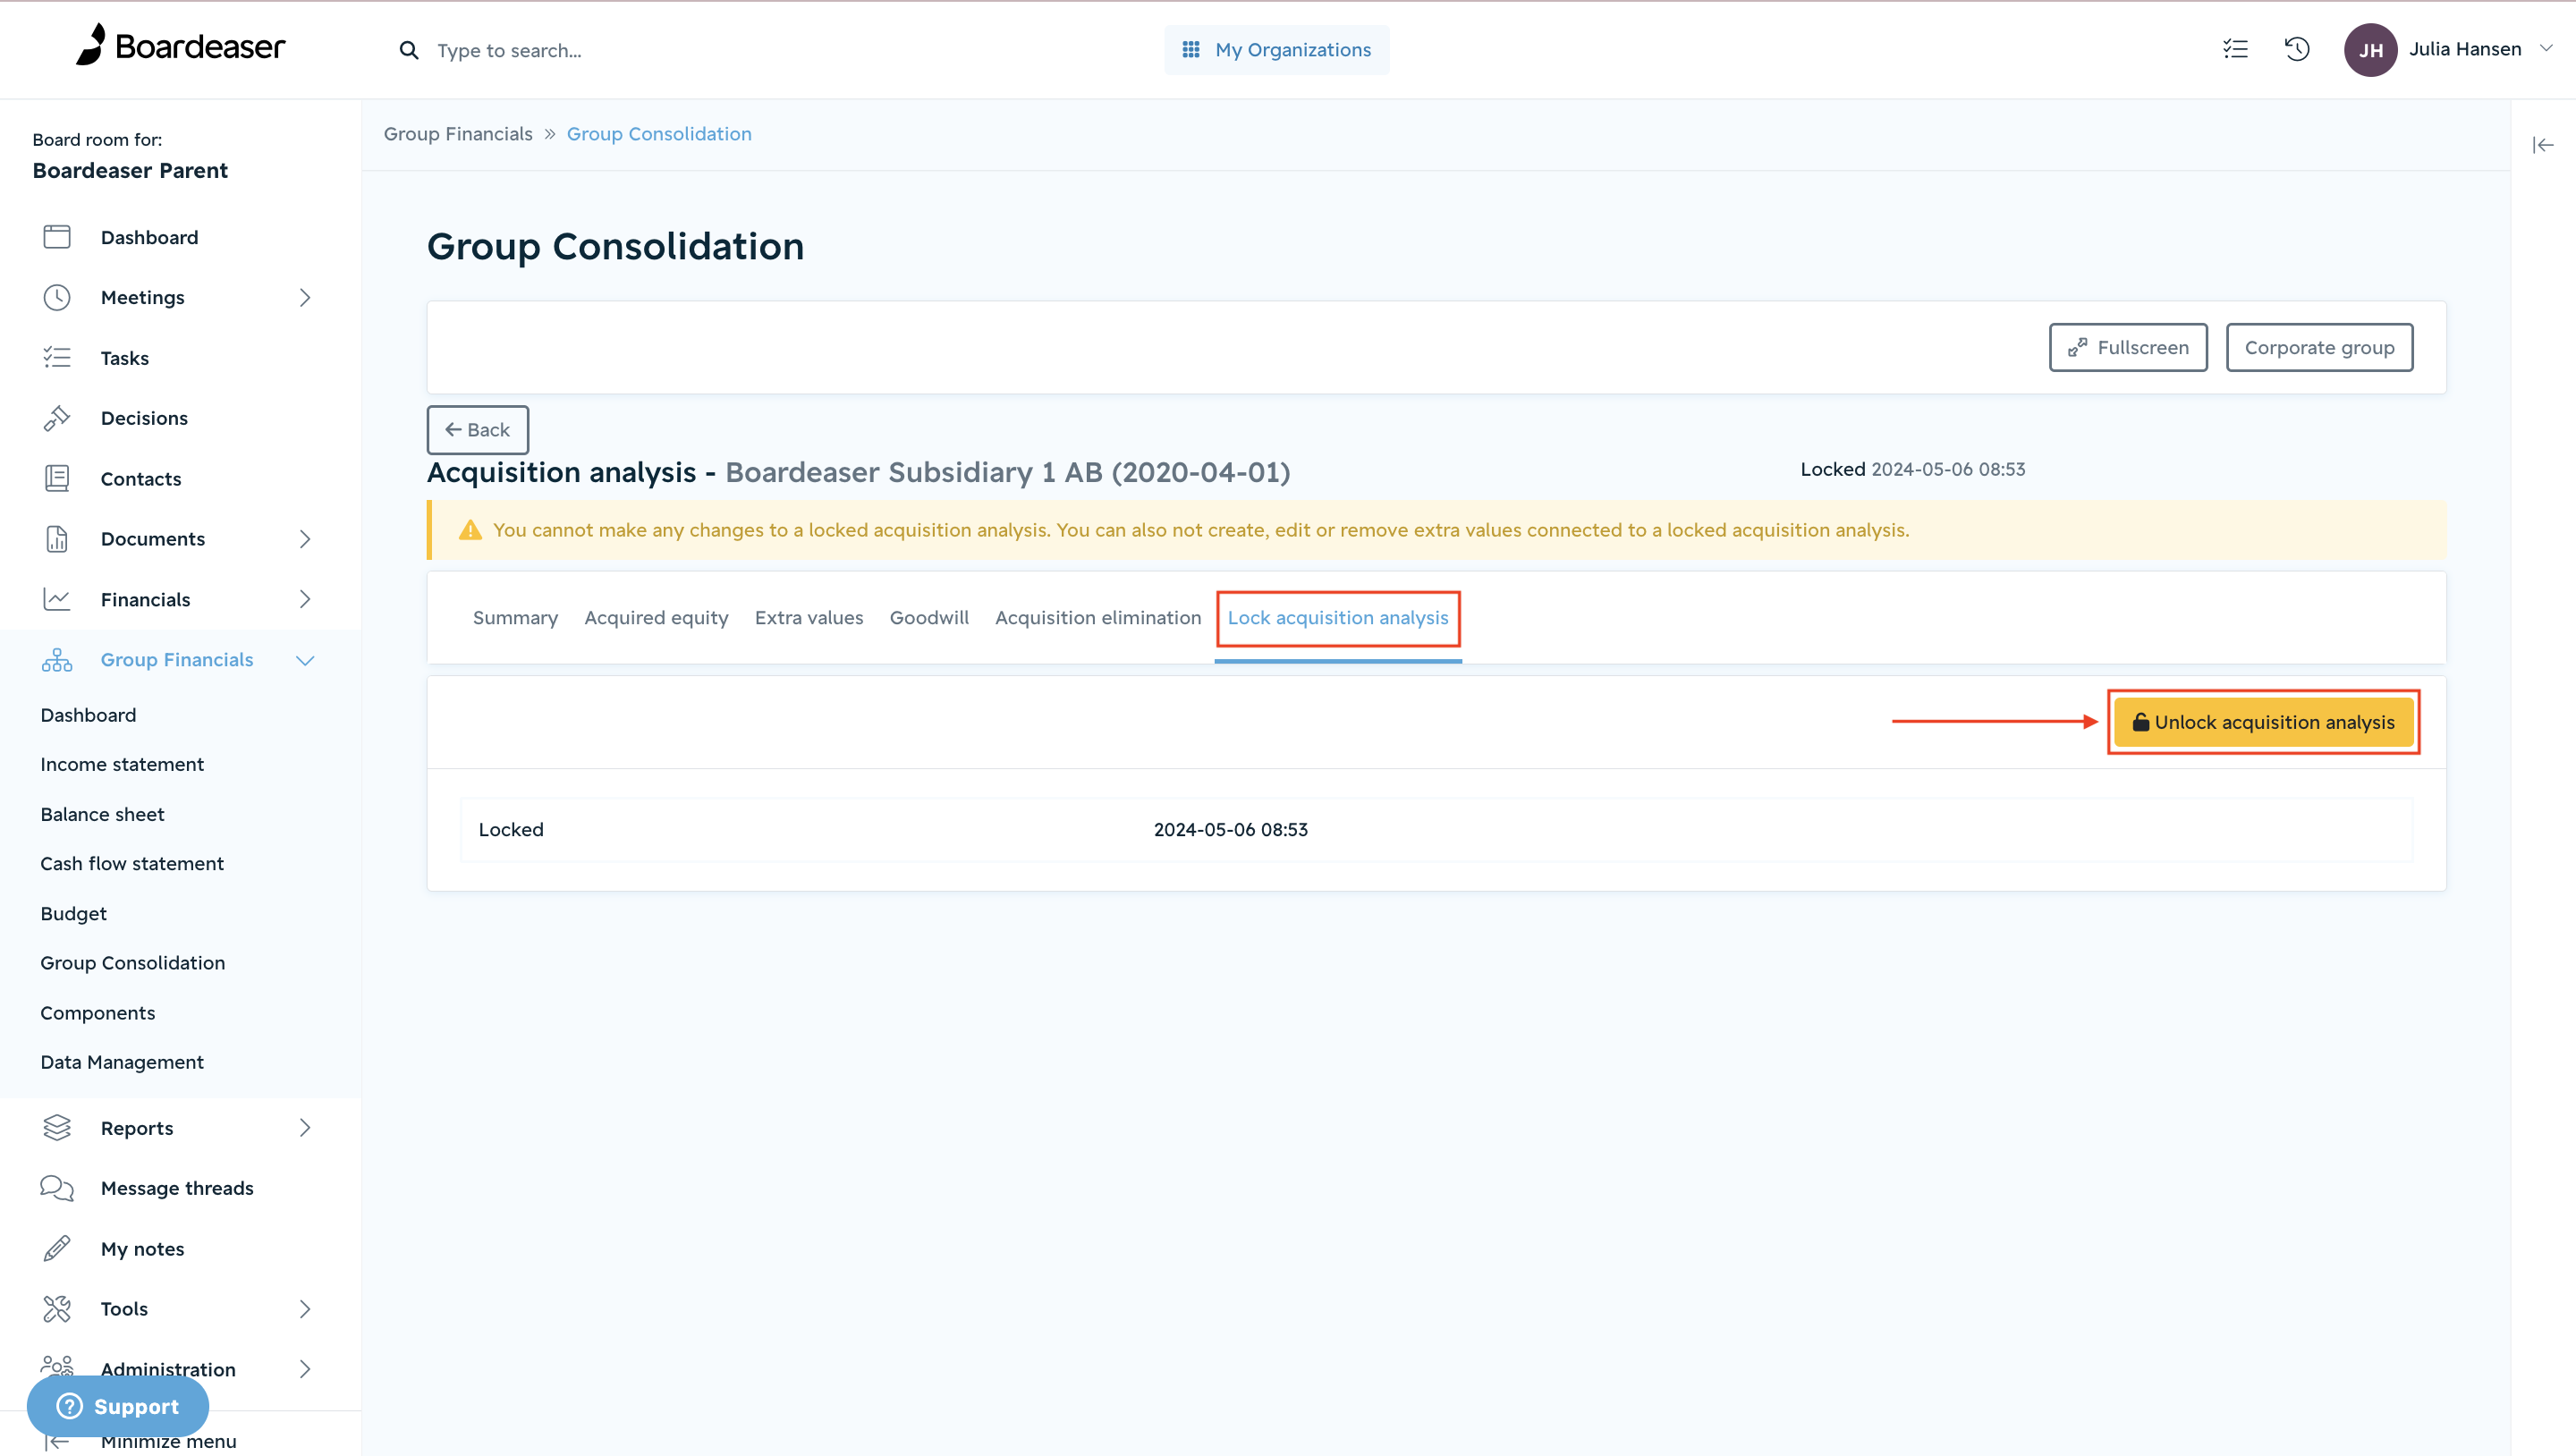Click the Group Consolidation breadcrumb link
Image resolution: width=2576 pixels, height=1456 pixels.
[x=659, y=134]
